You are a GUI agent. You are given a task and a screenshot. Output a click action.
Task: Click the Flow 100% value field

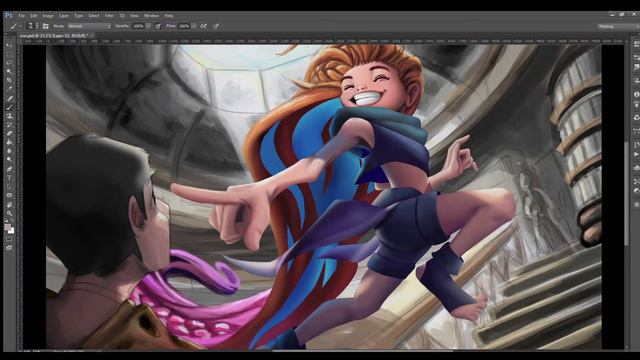pos(184,26)
